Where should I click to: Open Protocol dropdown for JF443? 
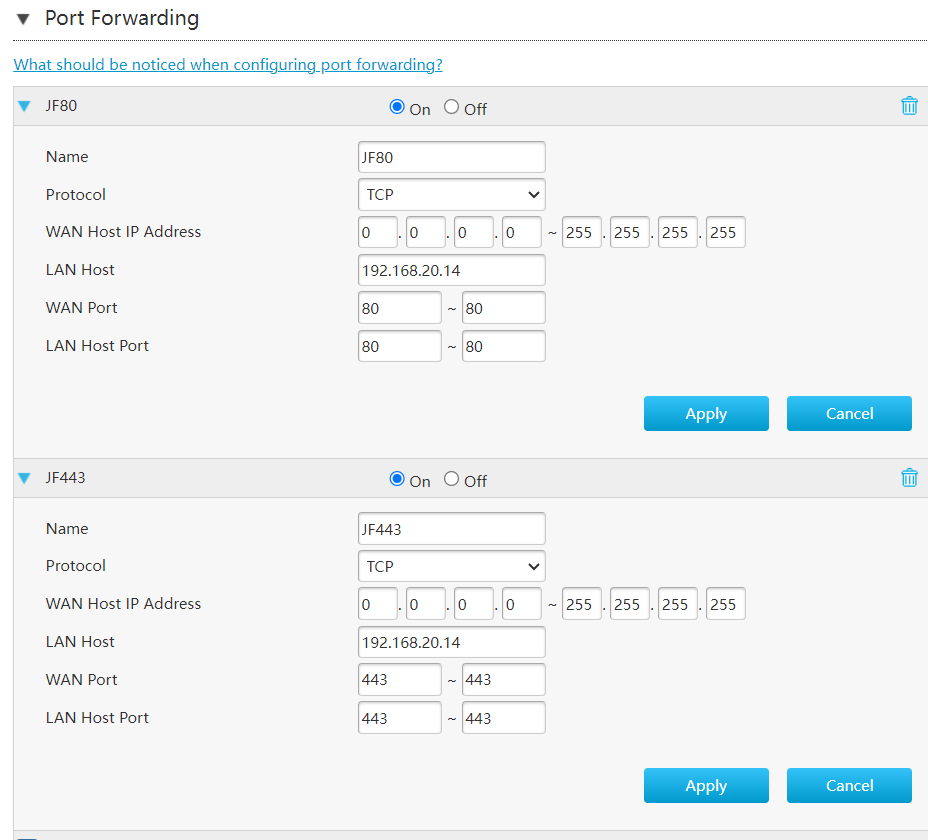[451, 566]
